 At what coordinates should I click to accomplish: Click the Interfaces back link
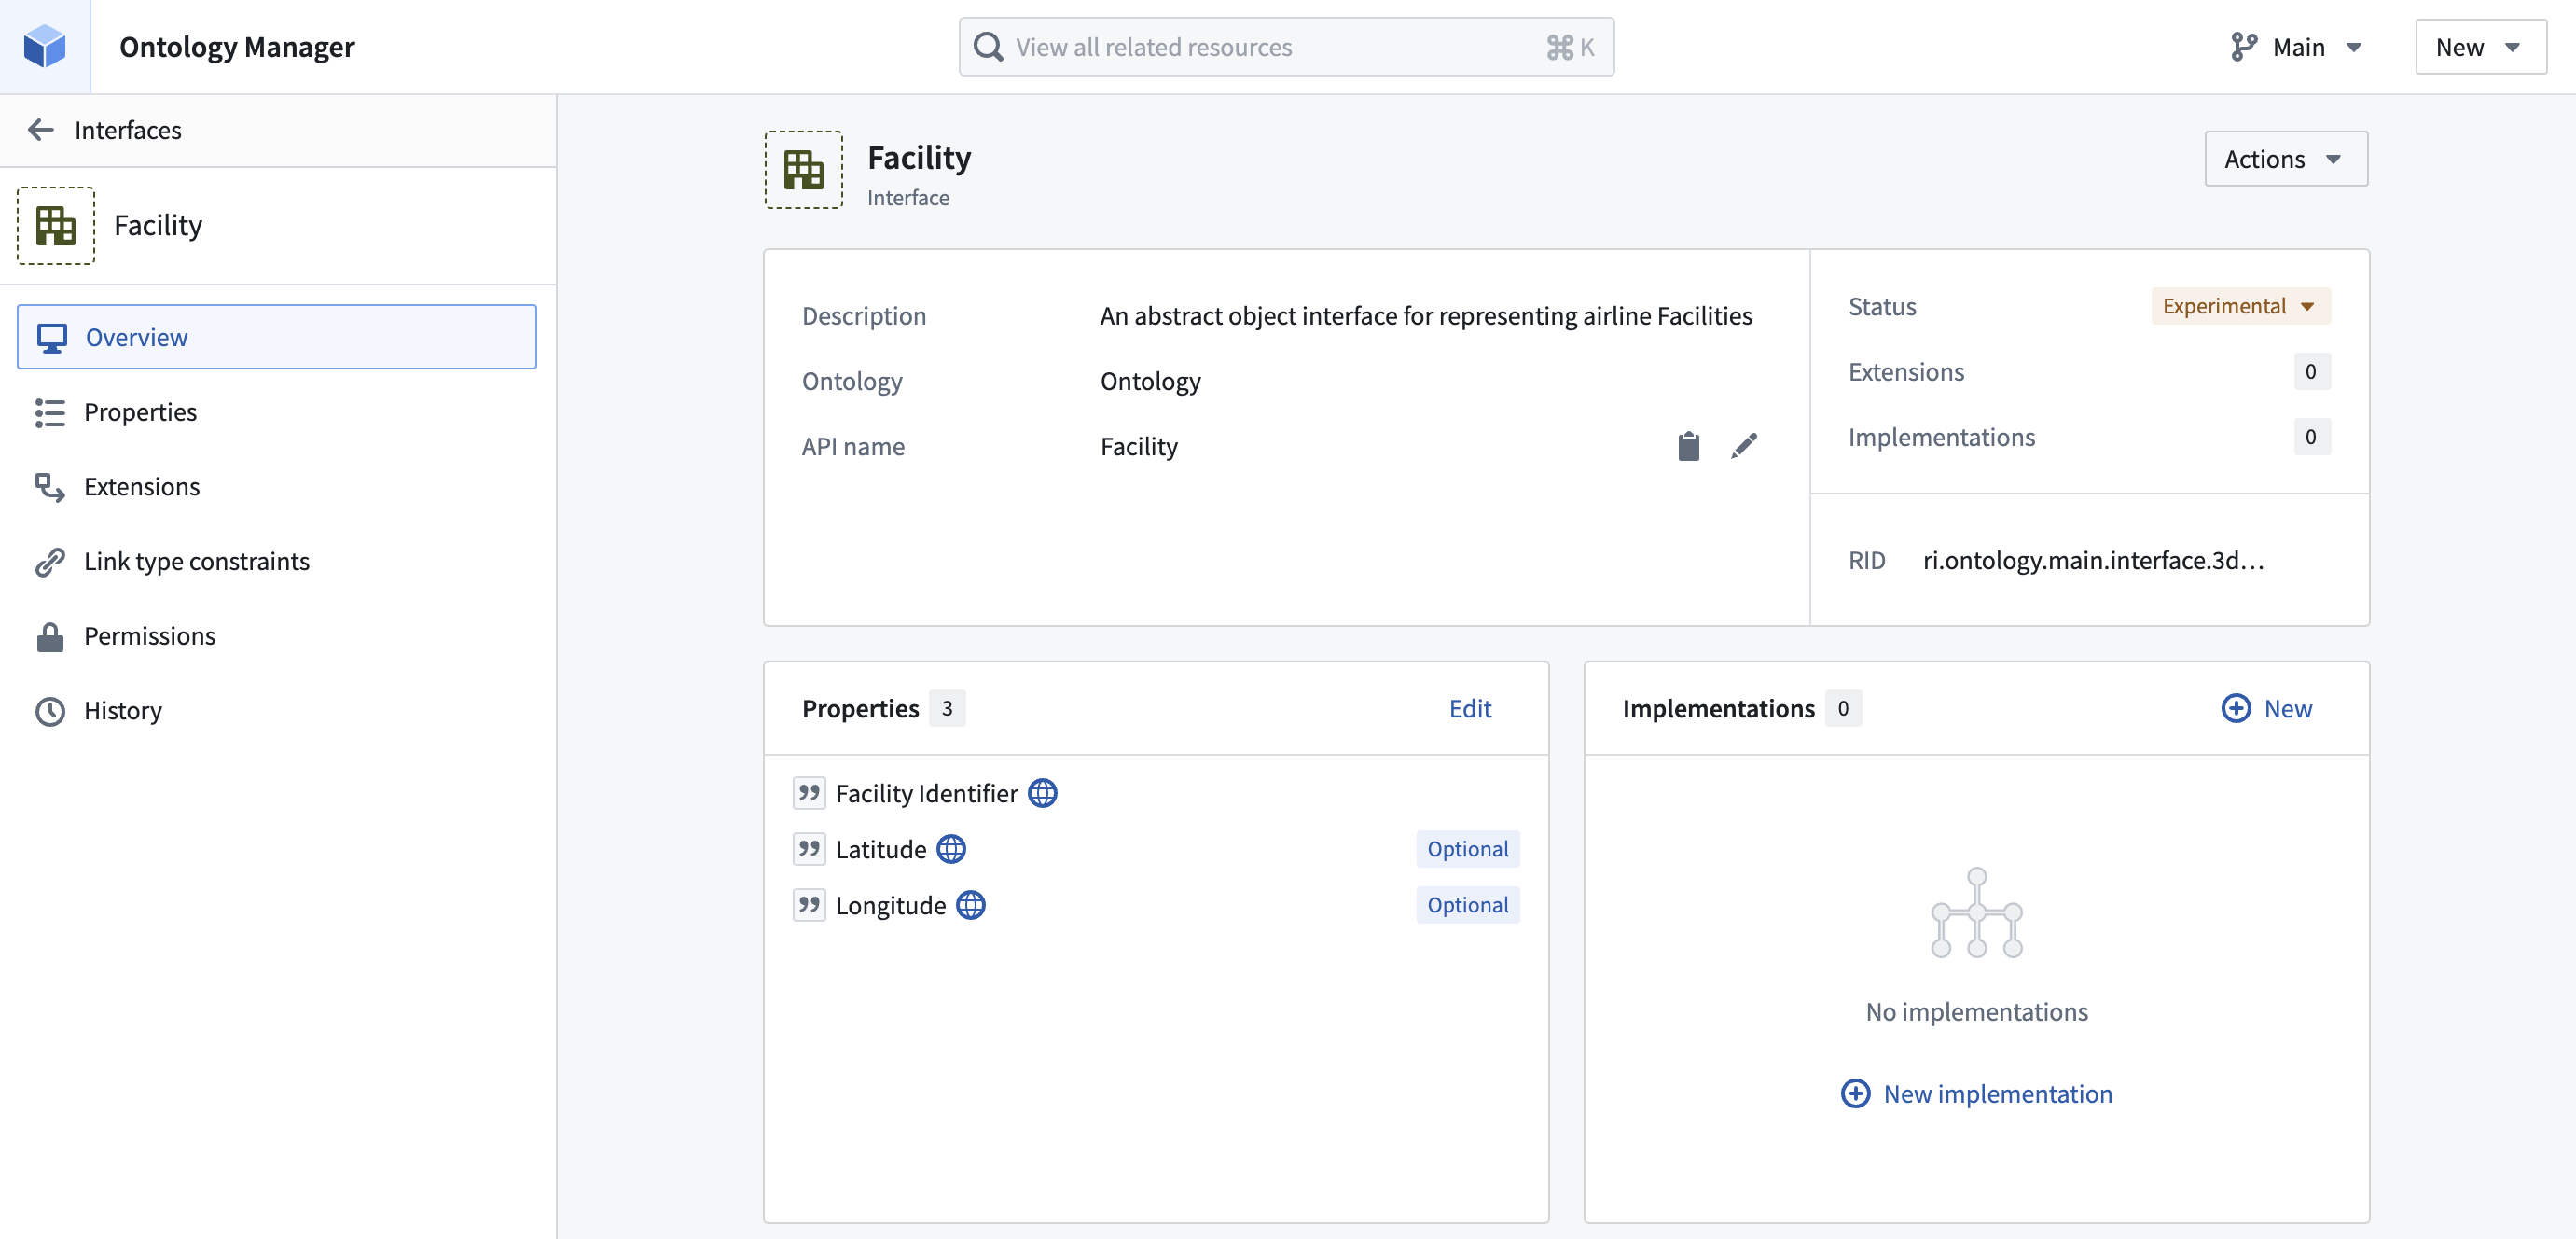128,130
